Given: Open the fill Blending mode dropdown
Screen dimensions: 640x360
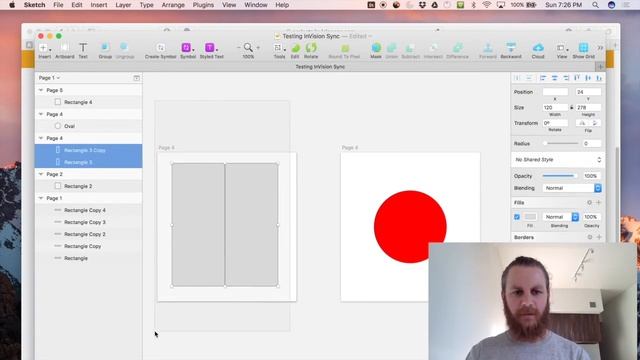Looking at the screenshot, I should pyautogui.click(x=560, y=217).
